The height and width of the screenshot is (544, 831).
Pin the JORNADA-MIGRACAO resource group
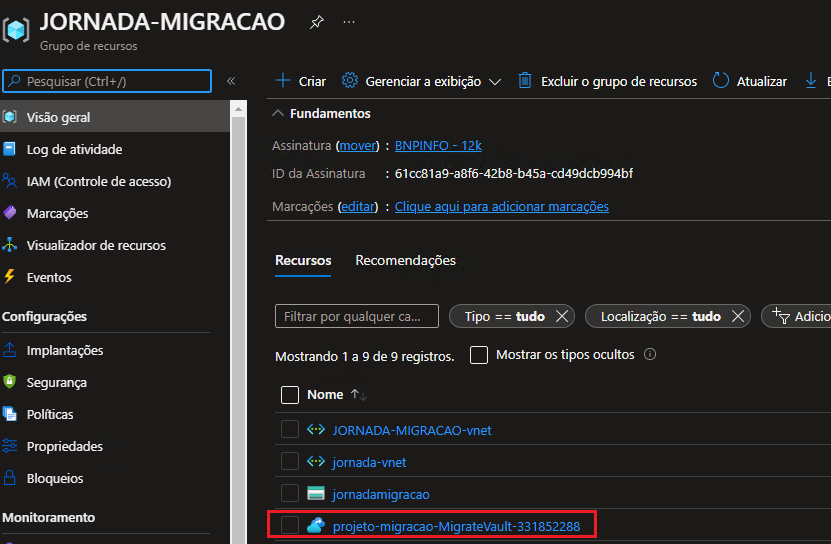(x=316, y=22)
